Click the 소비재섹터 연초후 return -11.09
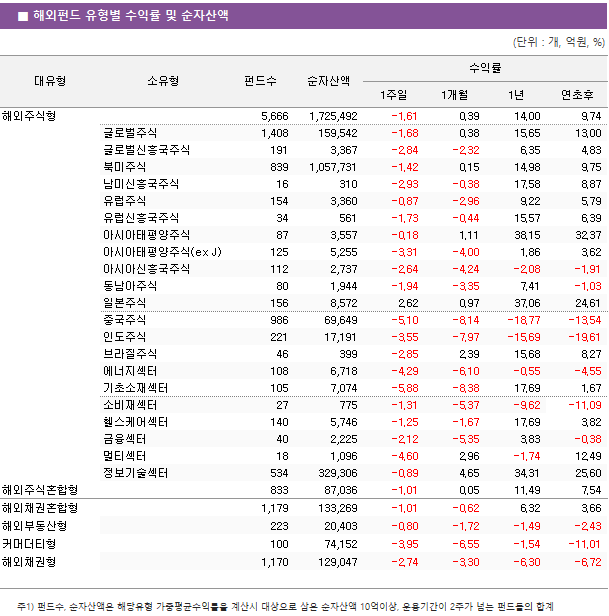The height and width of the screenshot is (616, 609). click(585, 405)
